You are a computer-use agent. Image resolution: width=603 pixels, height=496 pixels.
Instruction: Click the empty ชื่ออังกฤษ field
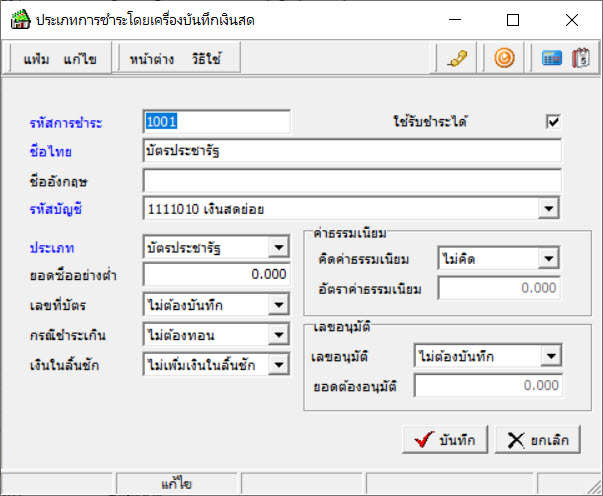coord(352,180)
